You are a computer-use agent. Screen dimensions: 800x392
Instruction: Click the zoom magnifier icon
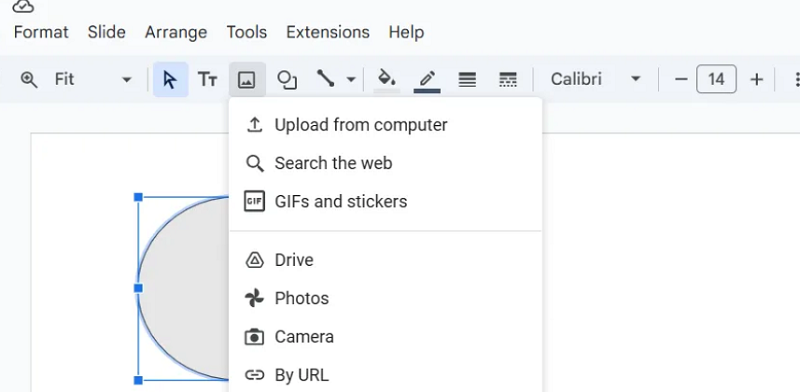tap(29, 80)
